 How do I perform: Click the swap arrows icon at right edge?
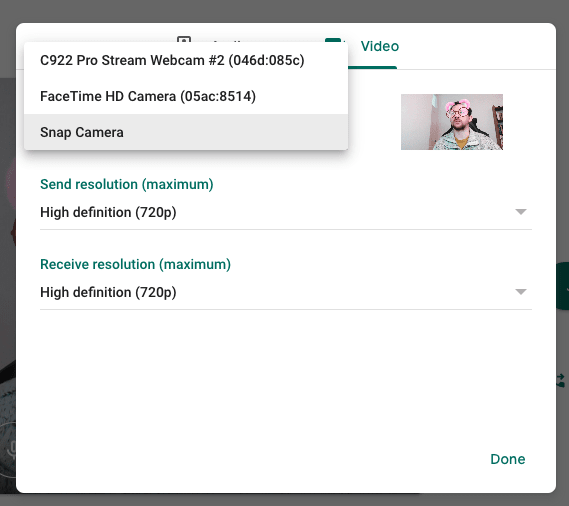[x=561, y=380]
